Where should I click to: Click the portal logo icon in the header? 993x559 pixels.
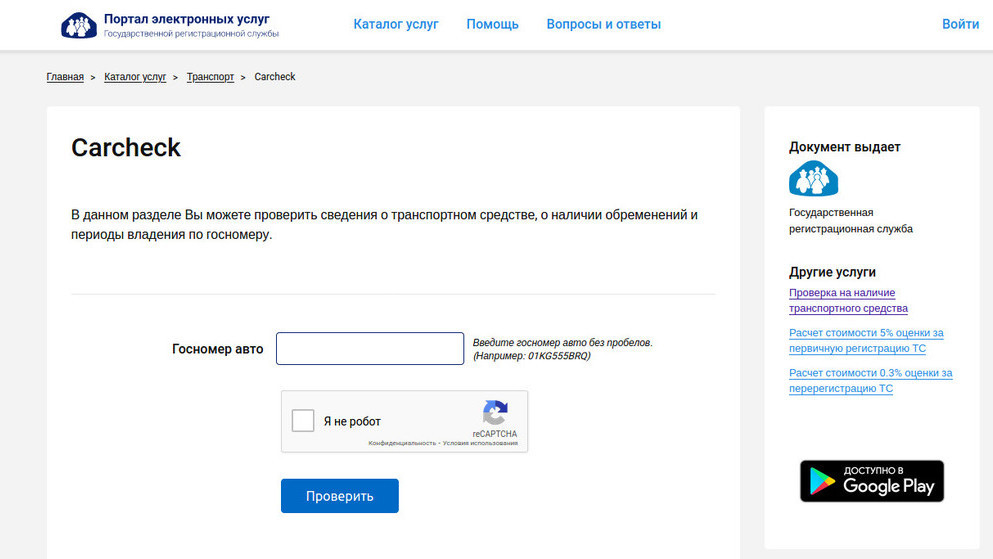point(79,25)
